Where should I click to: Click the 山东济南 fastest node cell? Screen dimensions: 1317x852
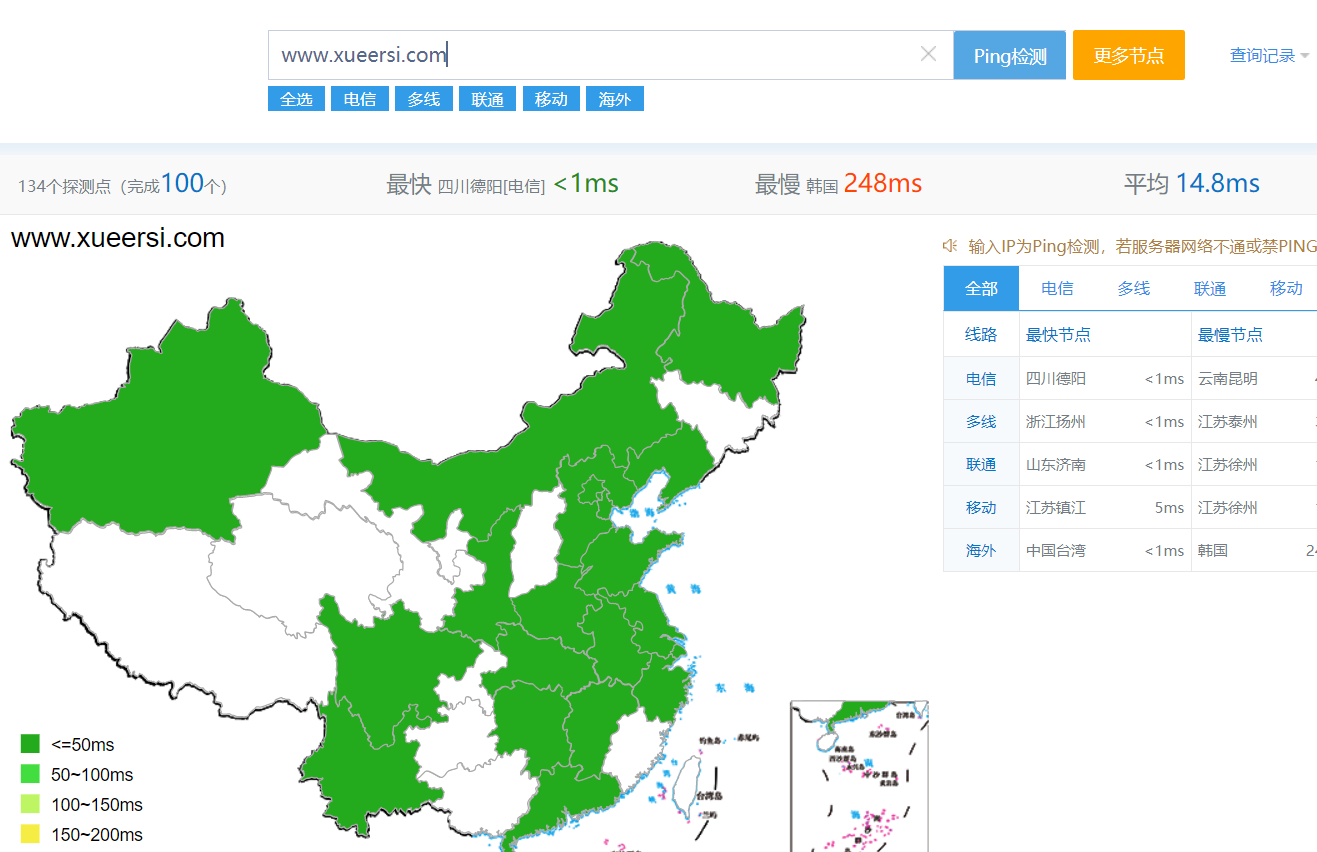click(1056, 465)
